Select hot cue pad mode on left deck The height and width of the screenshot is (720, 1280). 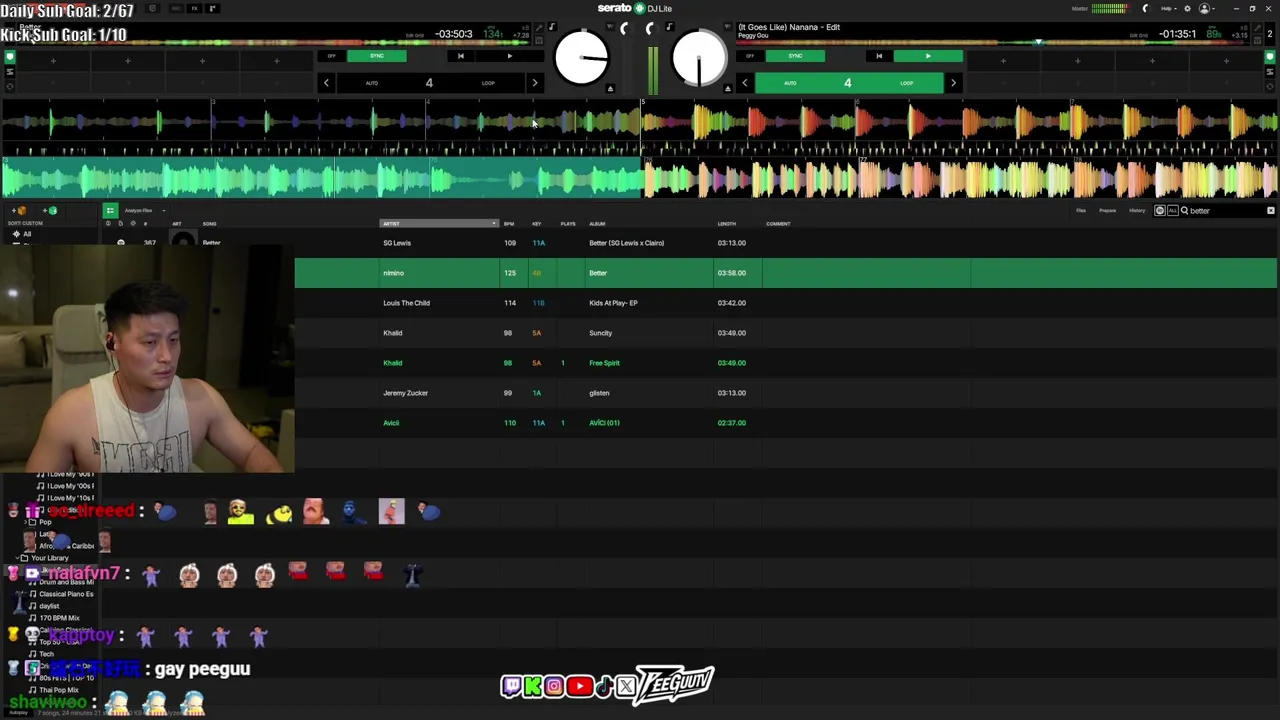pos(10,57)
